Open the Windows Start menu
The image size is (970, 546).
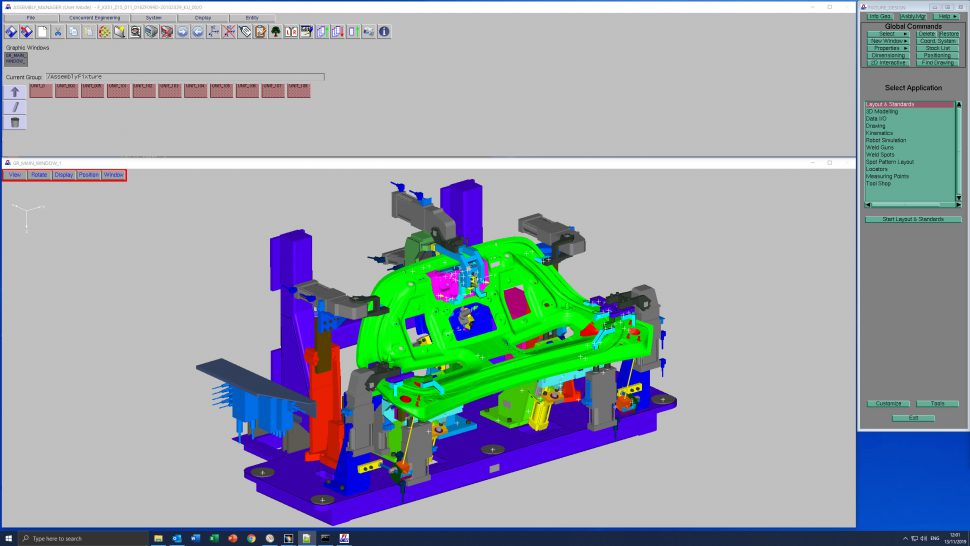coord(9,539)
